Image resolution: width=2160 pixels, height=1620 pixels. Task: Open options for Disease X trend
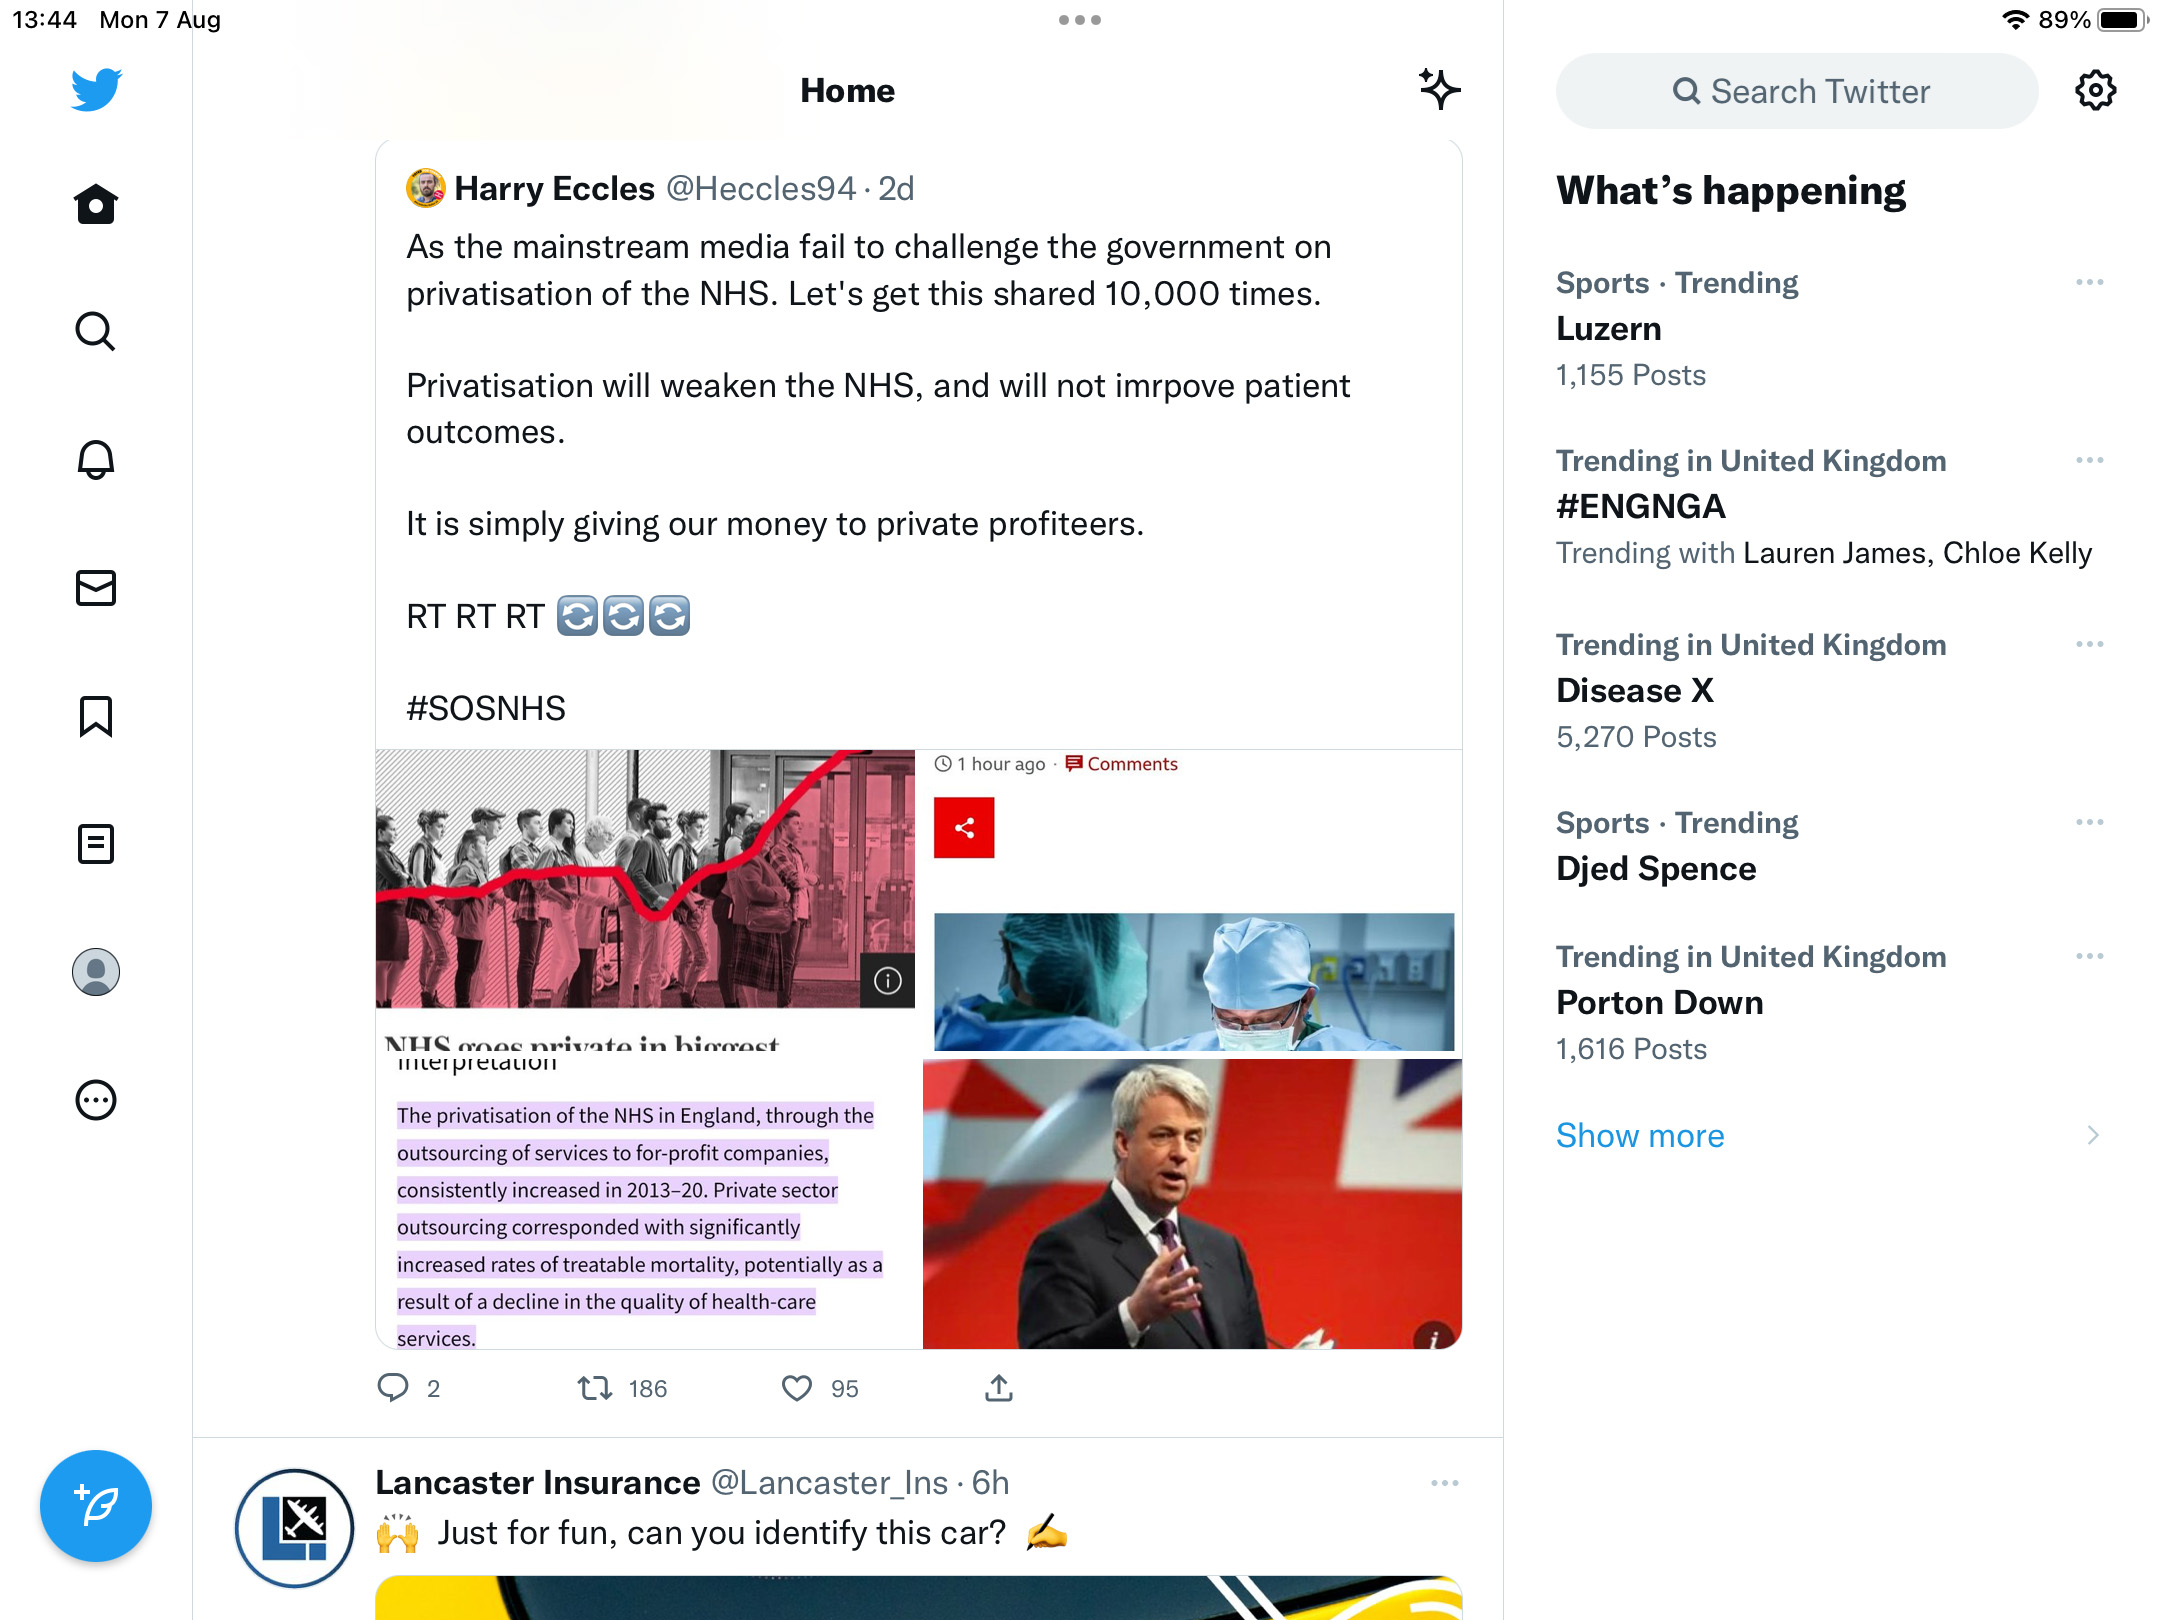(2090, 644)
